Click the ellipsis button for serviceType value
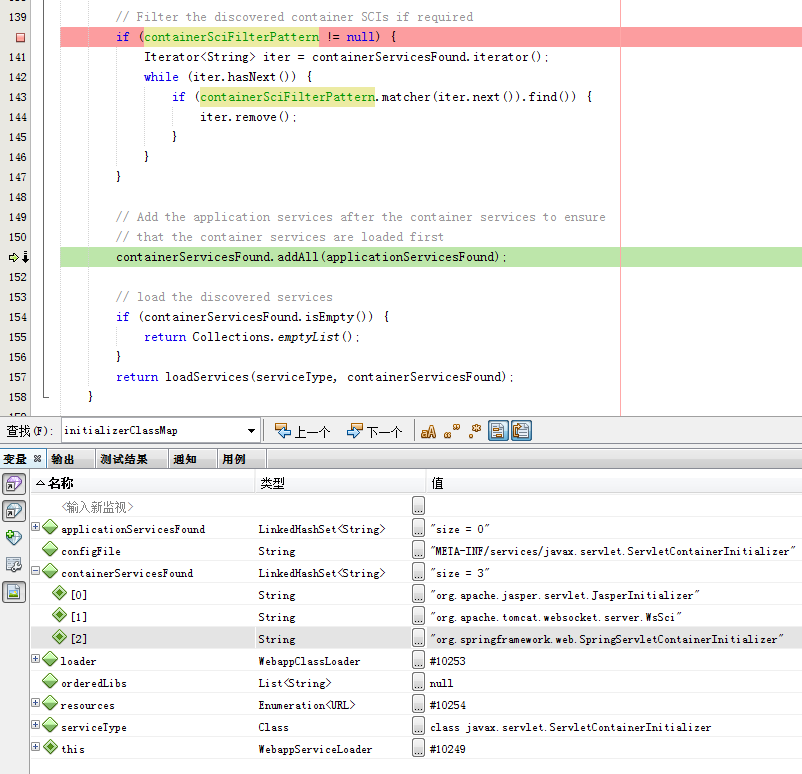The width and height of the screenshot is (802, 774). [x=418, y=725]
